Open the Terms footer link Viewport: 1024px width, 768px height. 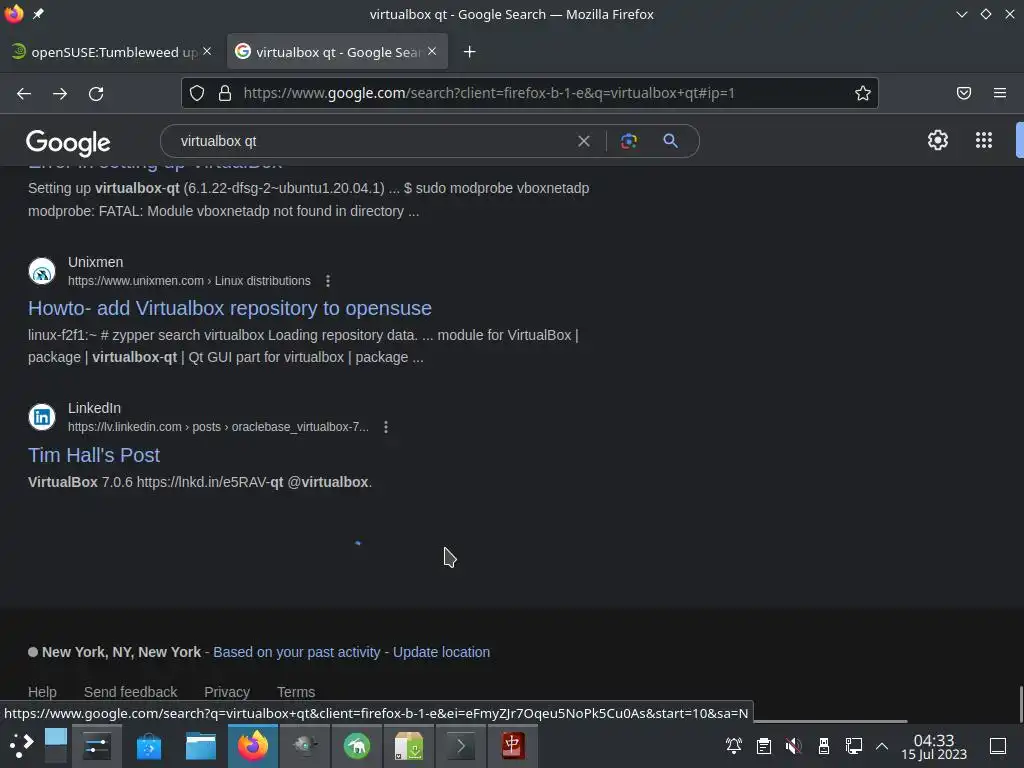pyautogui.click(x=296, y=692)
